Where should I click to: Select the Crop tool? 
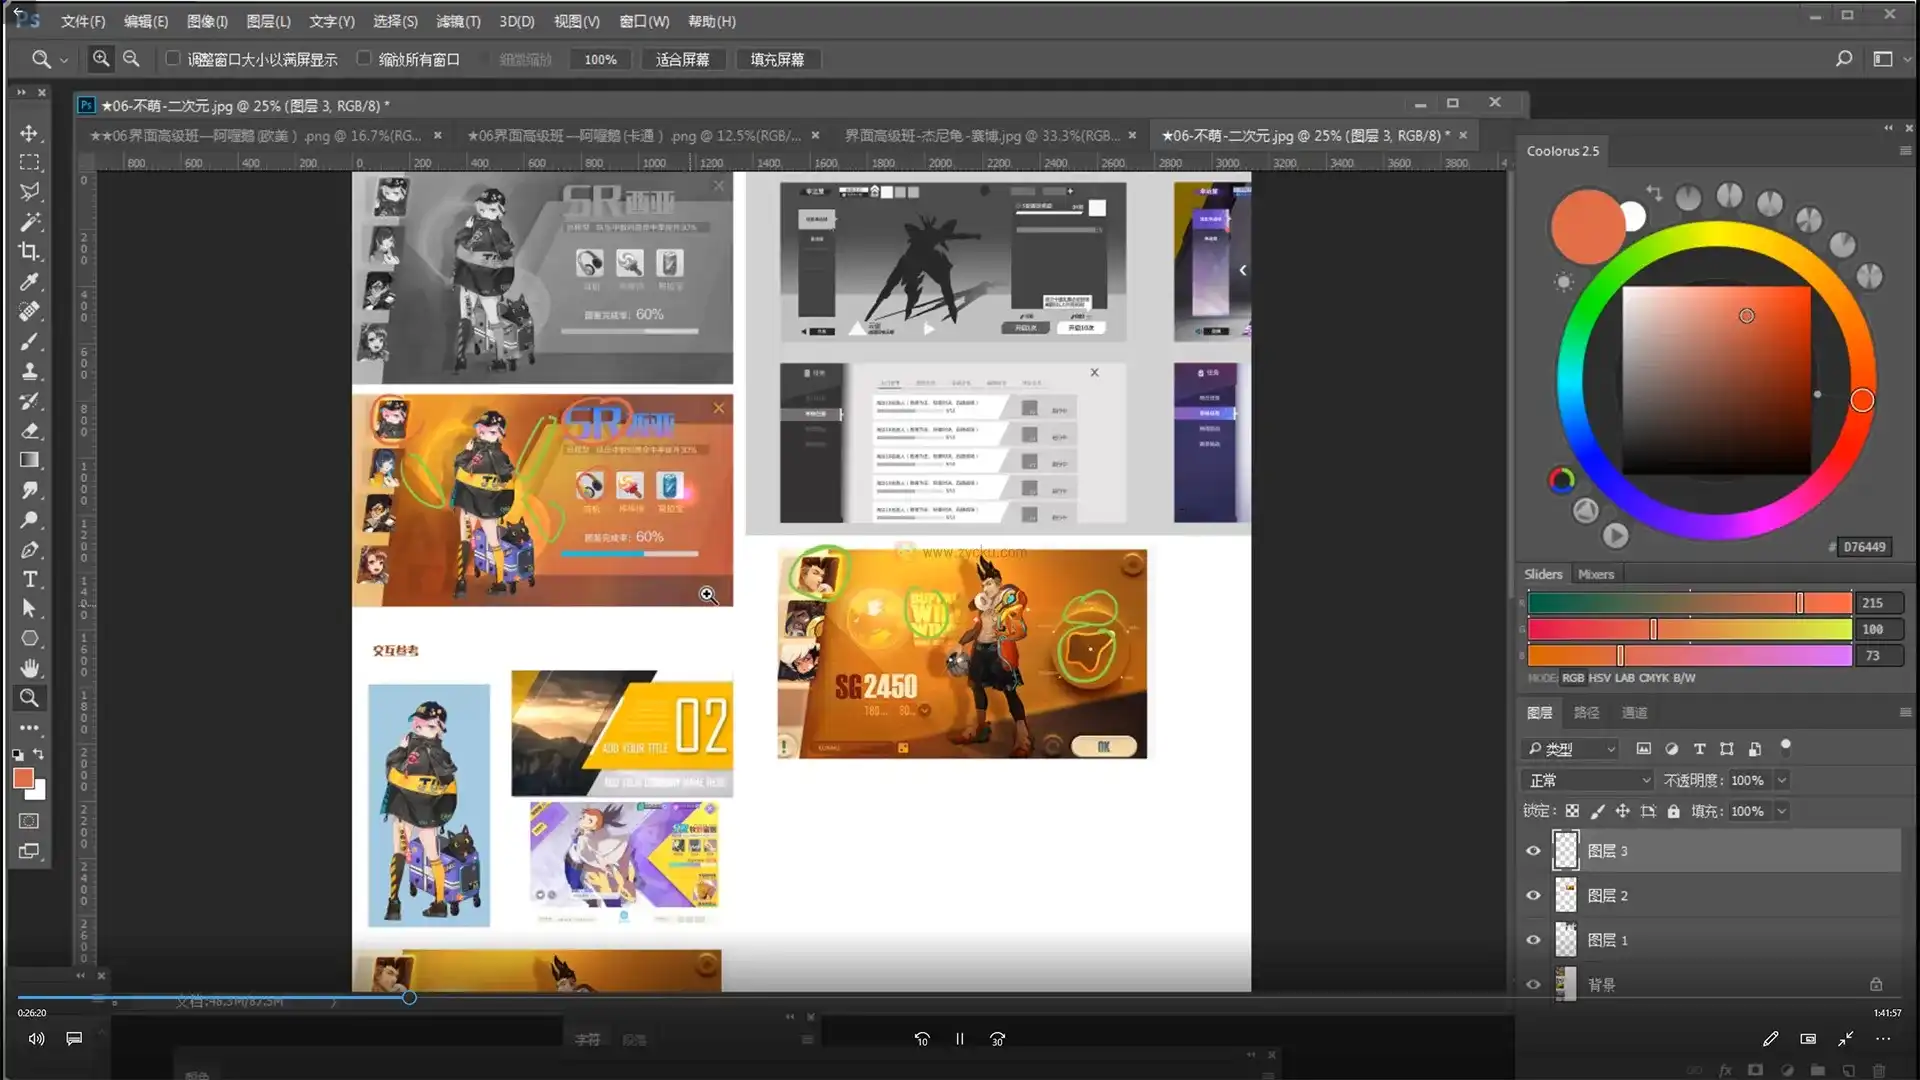pos(29,251)
